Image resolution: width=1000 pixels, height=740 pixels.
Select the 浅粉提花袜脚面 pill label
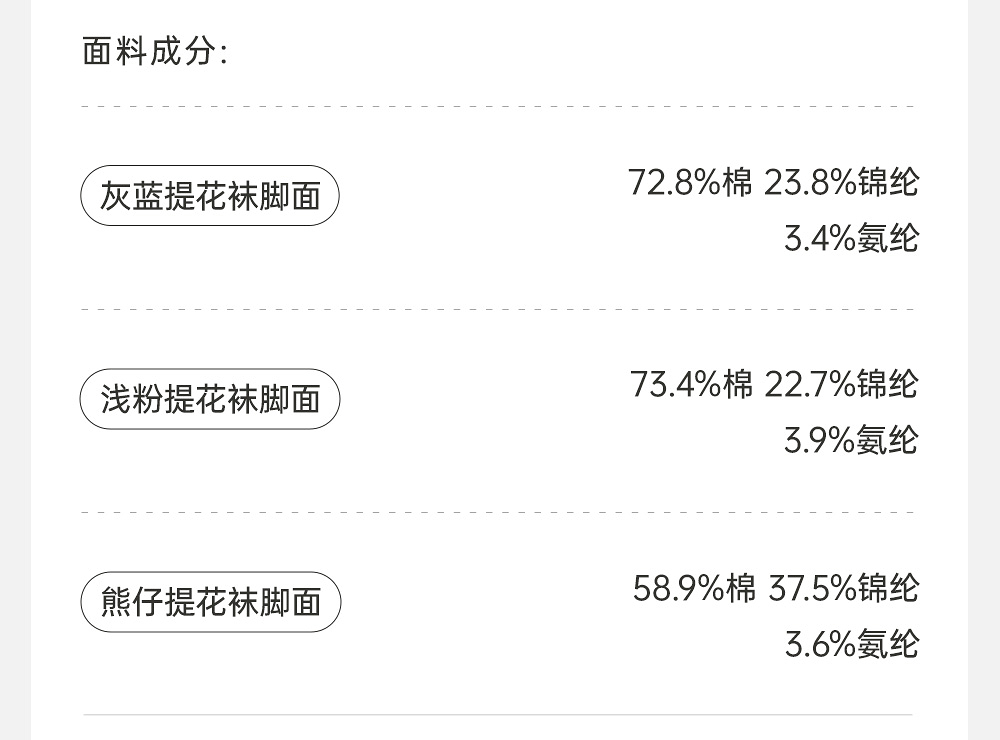click(x=210, y=399)
